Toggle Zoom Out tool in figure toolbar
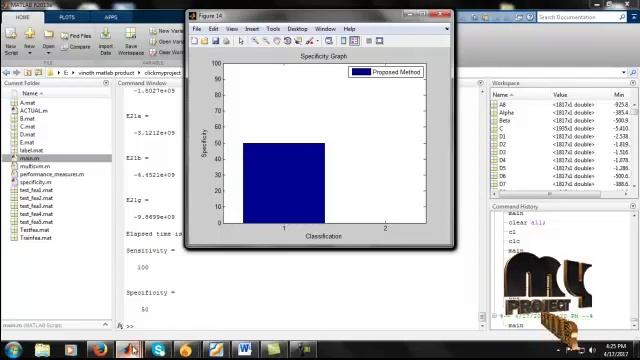 [266, 41]
